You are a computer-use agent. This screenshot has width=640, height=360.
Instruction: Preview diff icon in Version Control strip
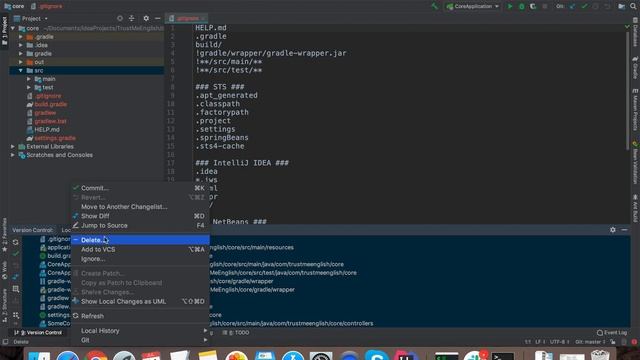(16, 289)
